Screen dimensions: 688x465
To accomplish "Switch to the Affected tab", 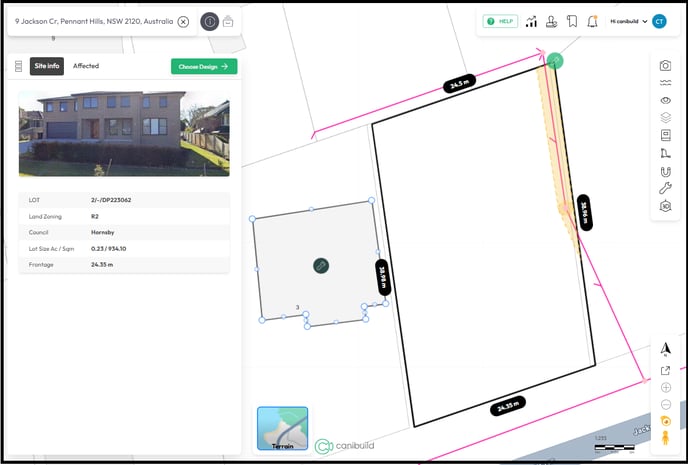I will [86, 66].
